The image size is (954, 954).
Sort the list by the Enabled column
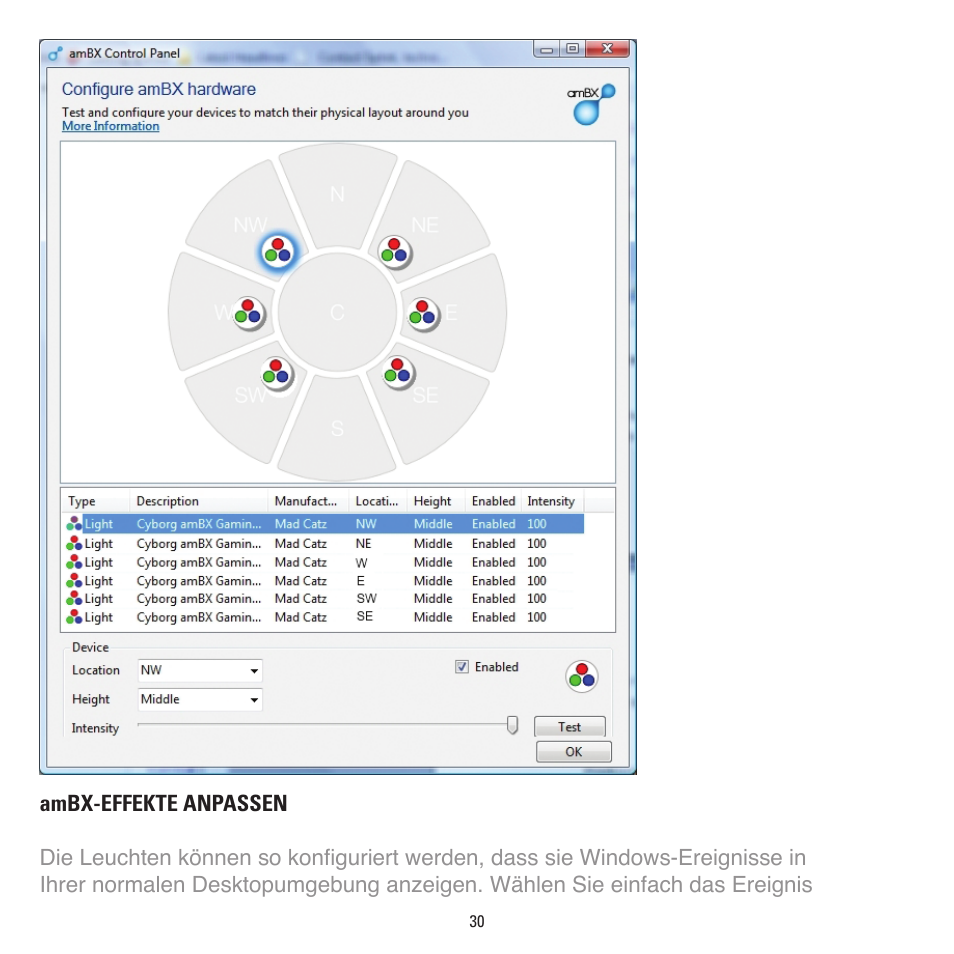point(493,501)
